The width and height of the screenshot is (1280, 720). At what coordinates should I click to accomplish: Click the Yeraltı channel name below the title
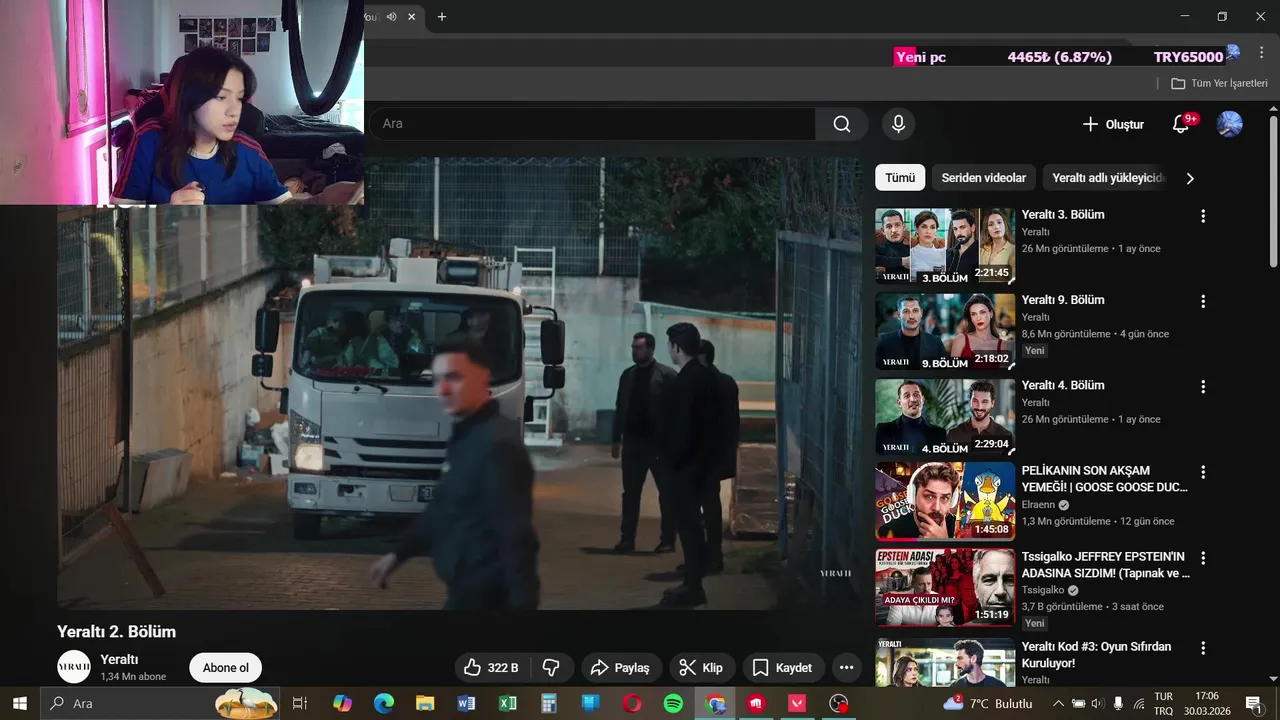click(119, 660)
